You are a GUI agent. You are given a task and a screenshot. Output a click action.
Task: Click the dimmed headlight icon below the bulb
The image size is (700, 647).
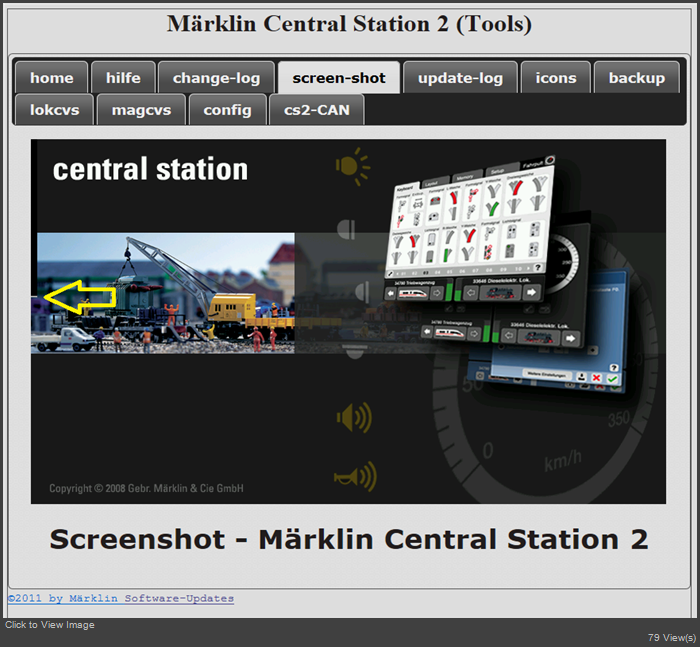click(x=346, y=230)
